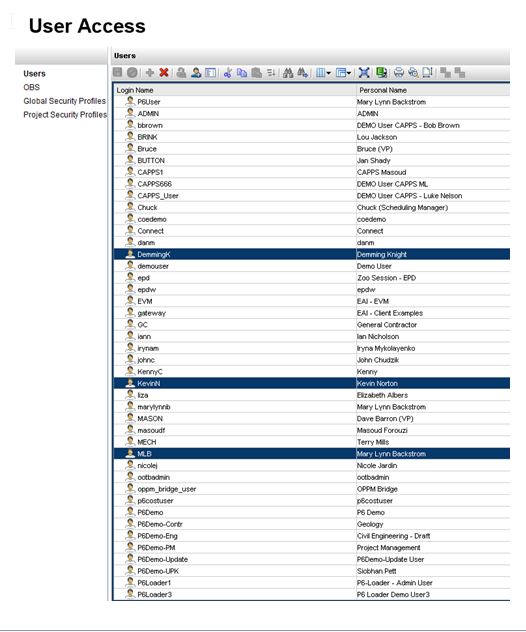Click personal name Elizabeth Albers
The height and width of the screenshot is (632, 526).
pos(382,395)
